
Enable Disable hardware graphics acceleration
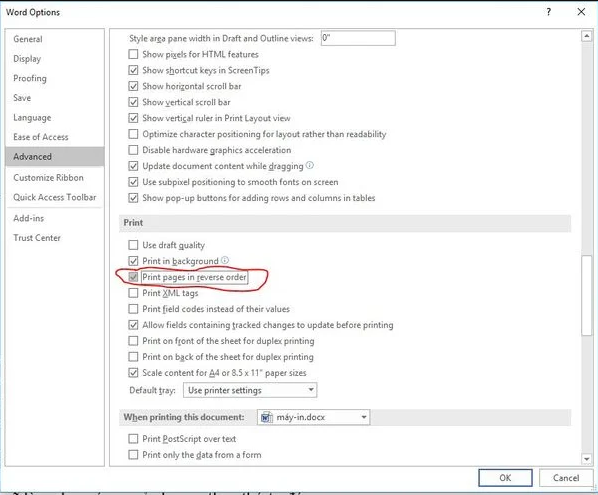[x=133, y=150]
